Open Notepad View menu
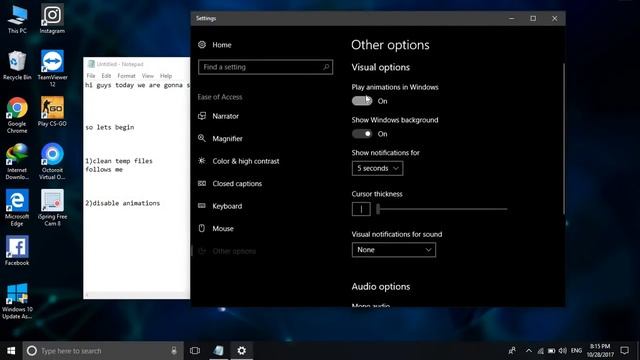The height and width of the screenshot is (360, 640). [148, 76]
